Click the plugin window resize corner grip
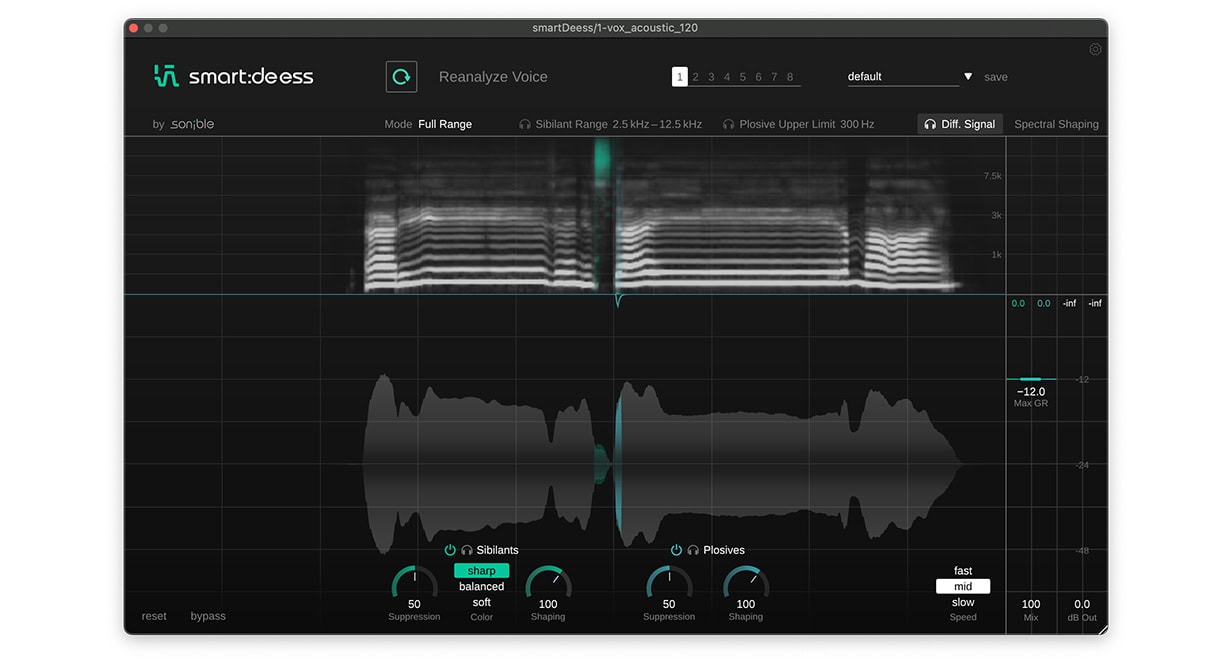The image size is (1232, 661). pyautogui.click(x=1102, y=629)
